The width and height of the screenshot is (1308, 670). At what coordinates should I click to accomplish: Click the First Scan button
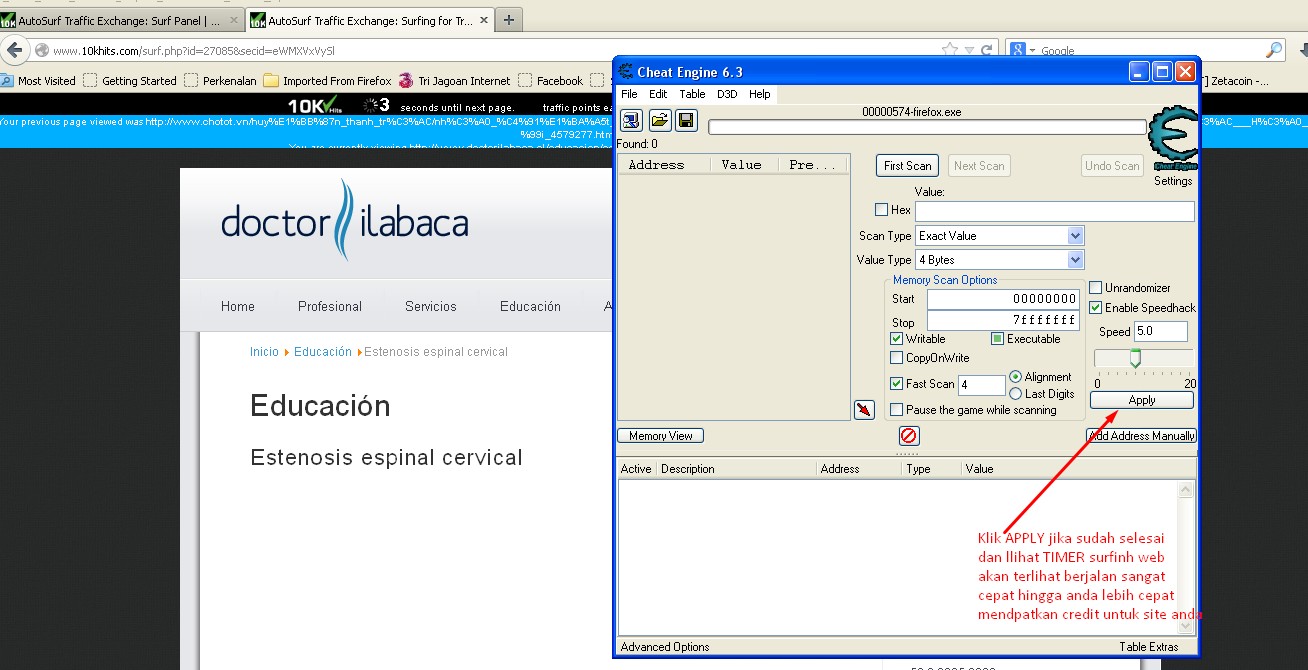(x=908, y=166)
